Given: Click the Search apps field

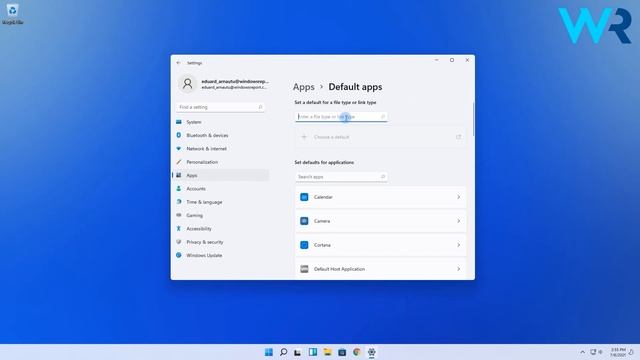Looking at the screenshot, I should coord(341,177).
